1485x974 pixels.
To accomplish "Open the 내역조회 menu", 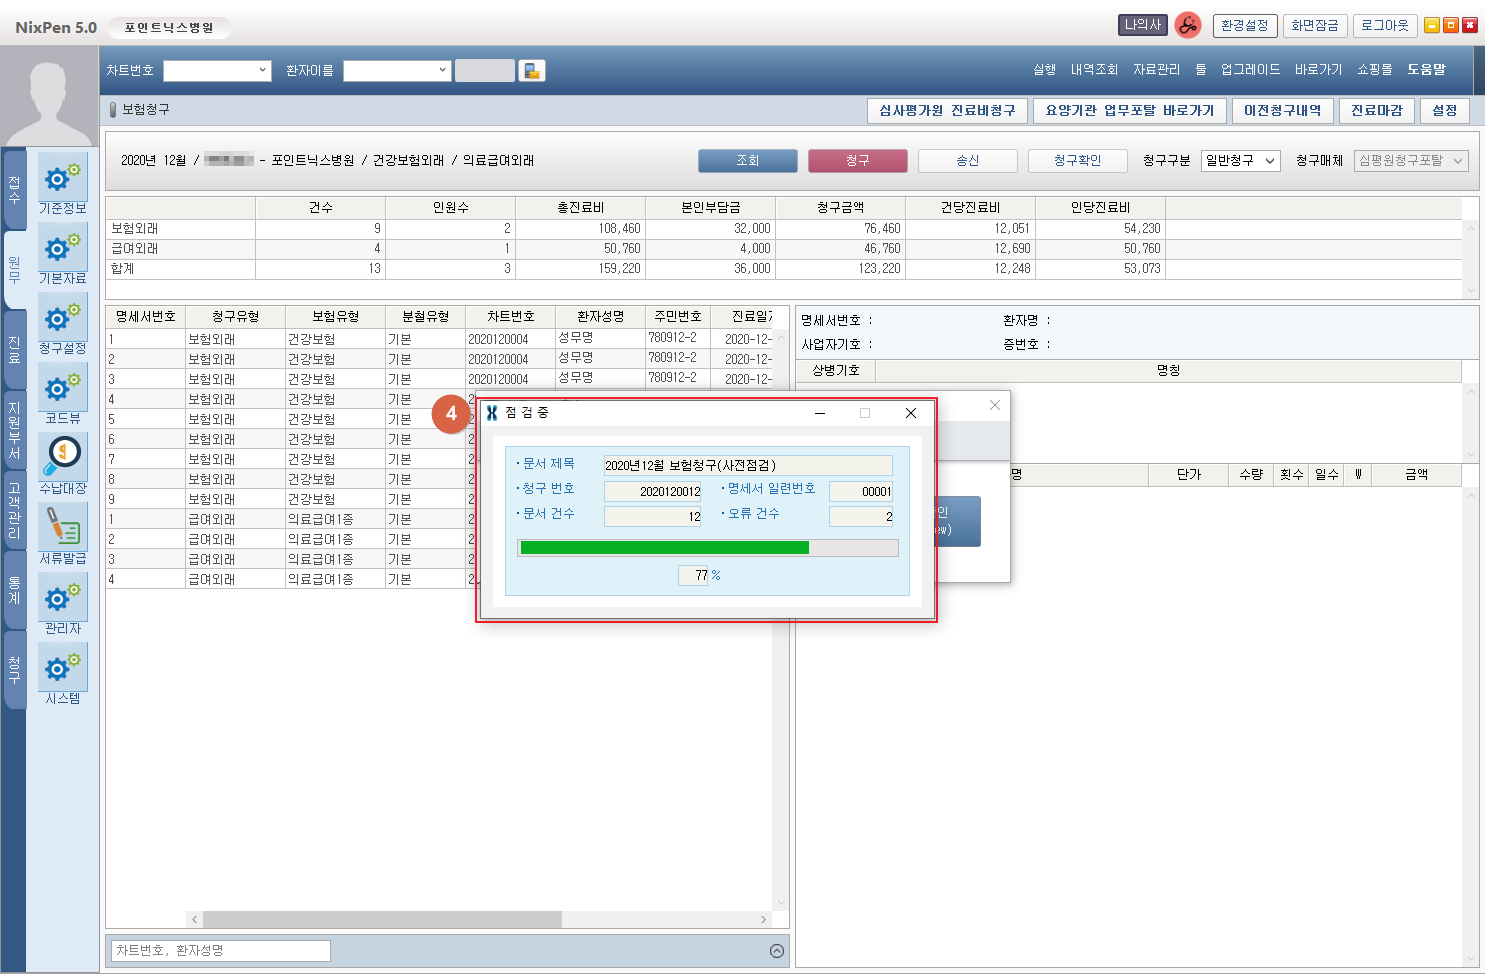I will coord(1094,70).
